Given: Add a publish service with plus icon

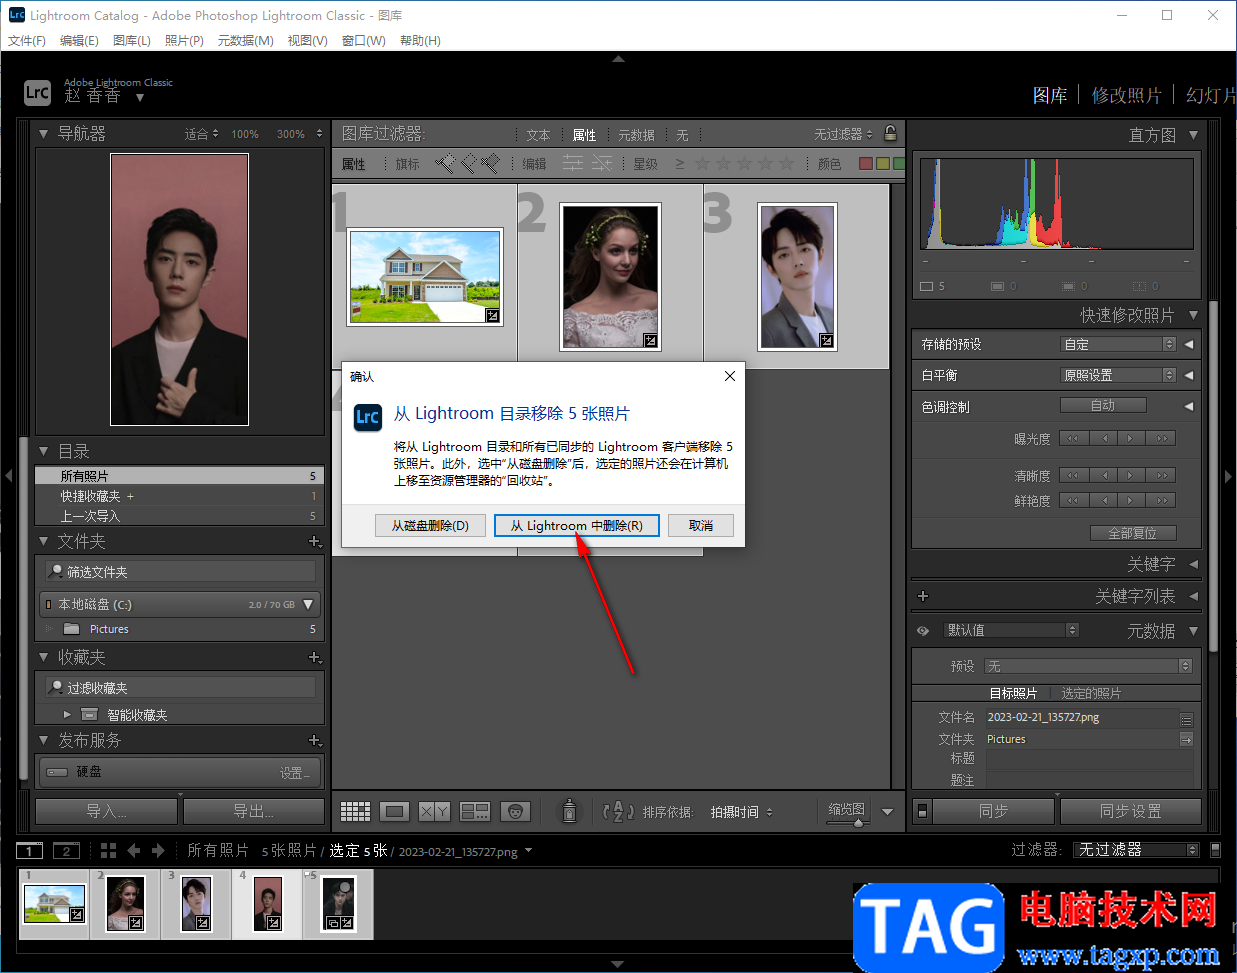Looking at the screenshot, I should tap(314, 740).
